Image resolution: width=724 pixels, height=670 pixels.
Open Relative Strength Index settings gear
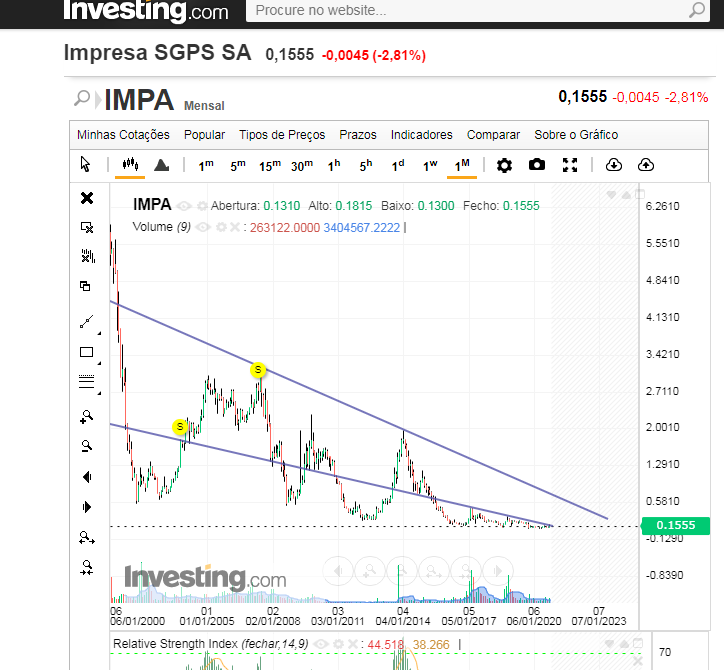pyautogui.click(x=338, y=644)
